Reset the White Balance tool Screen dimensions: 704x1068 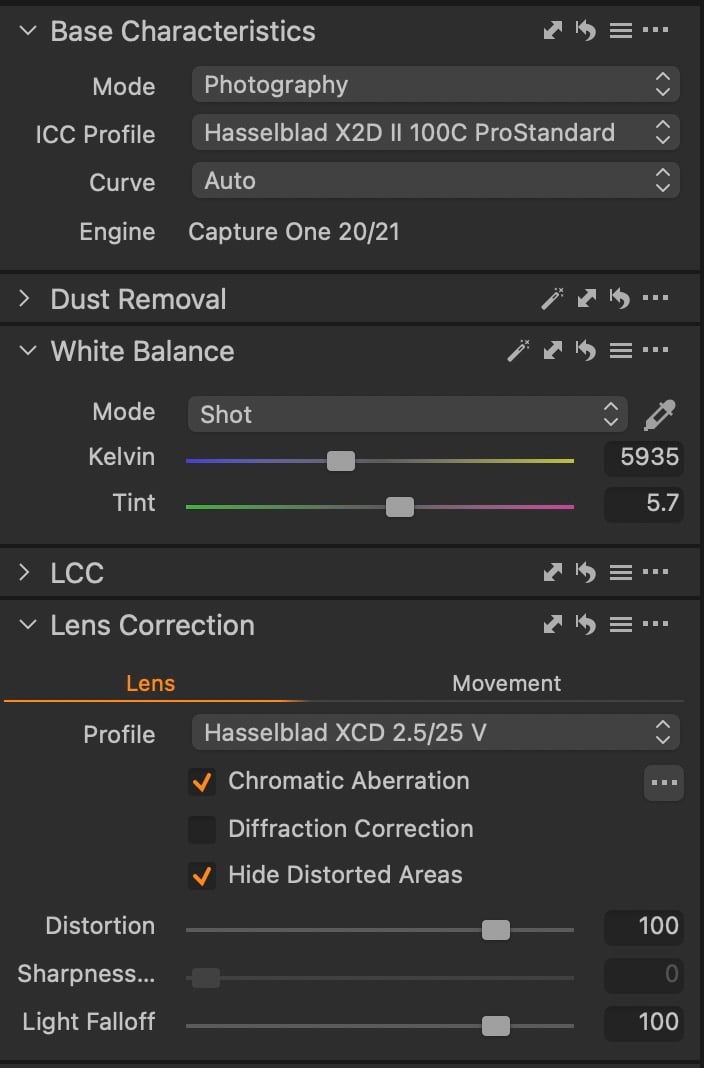click(586, 350)
